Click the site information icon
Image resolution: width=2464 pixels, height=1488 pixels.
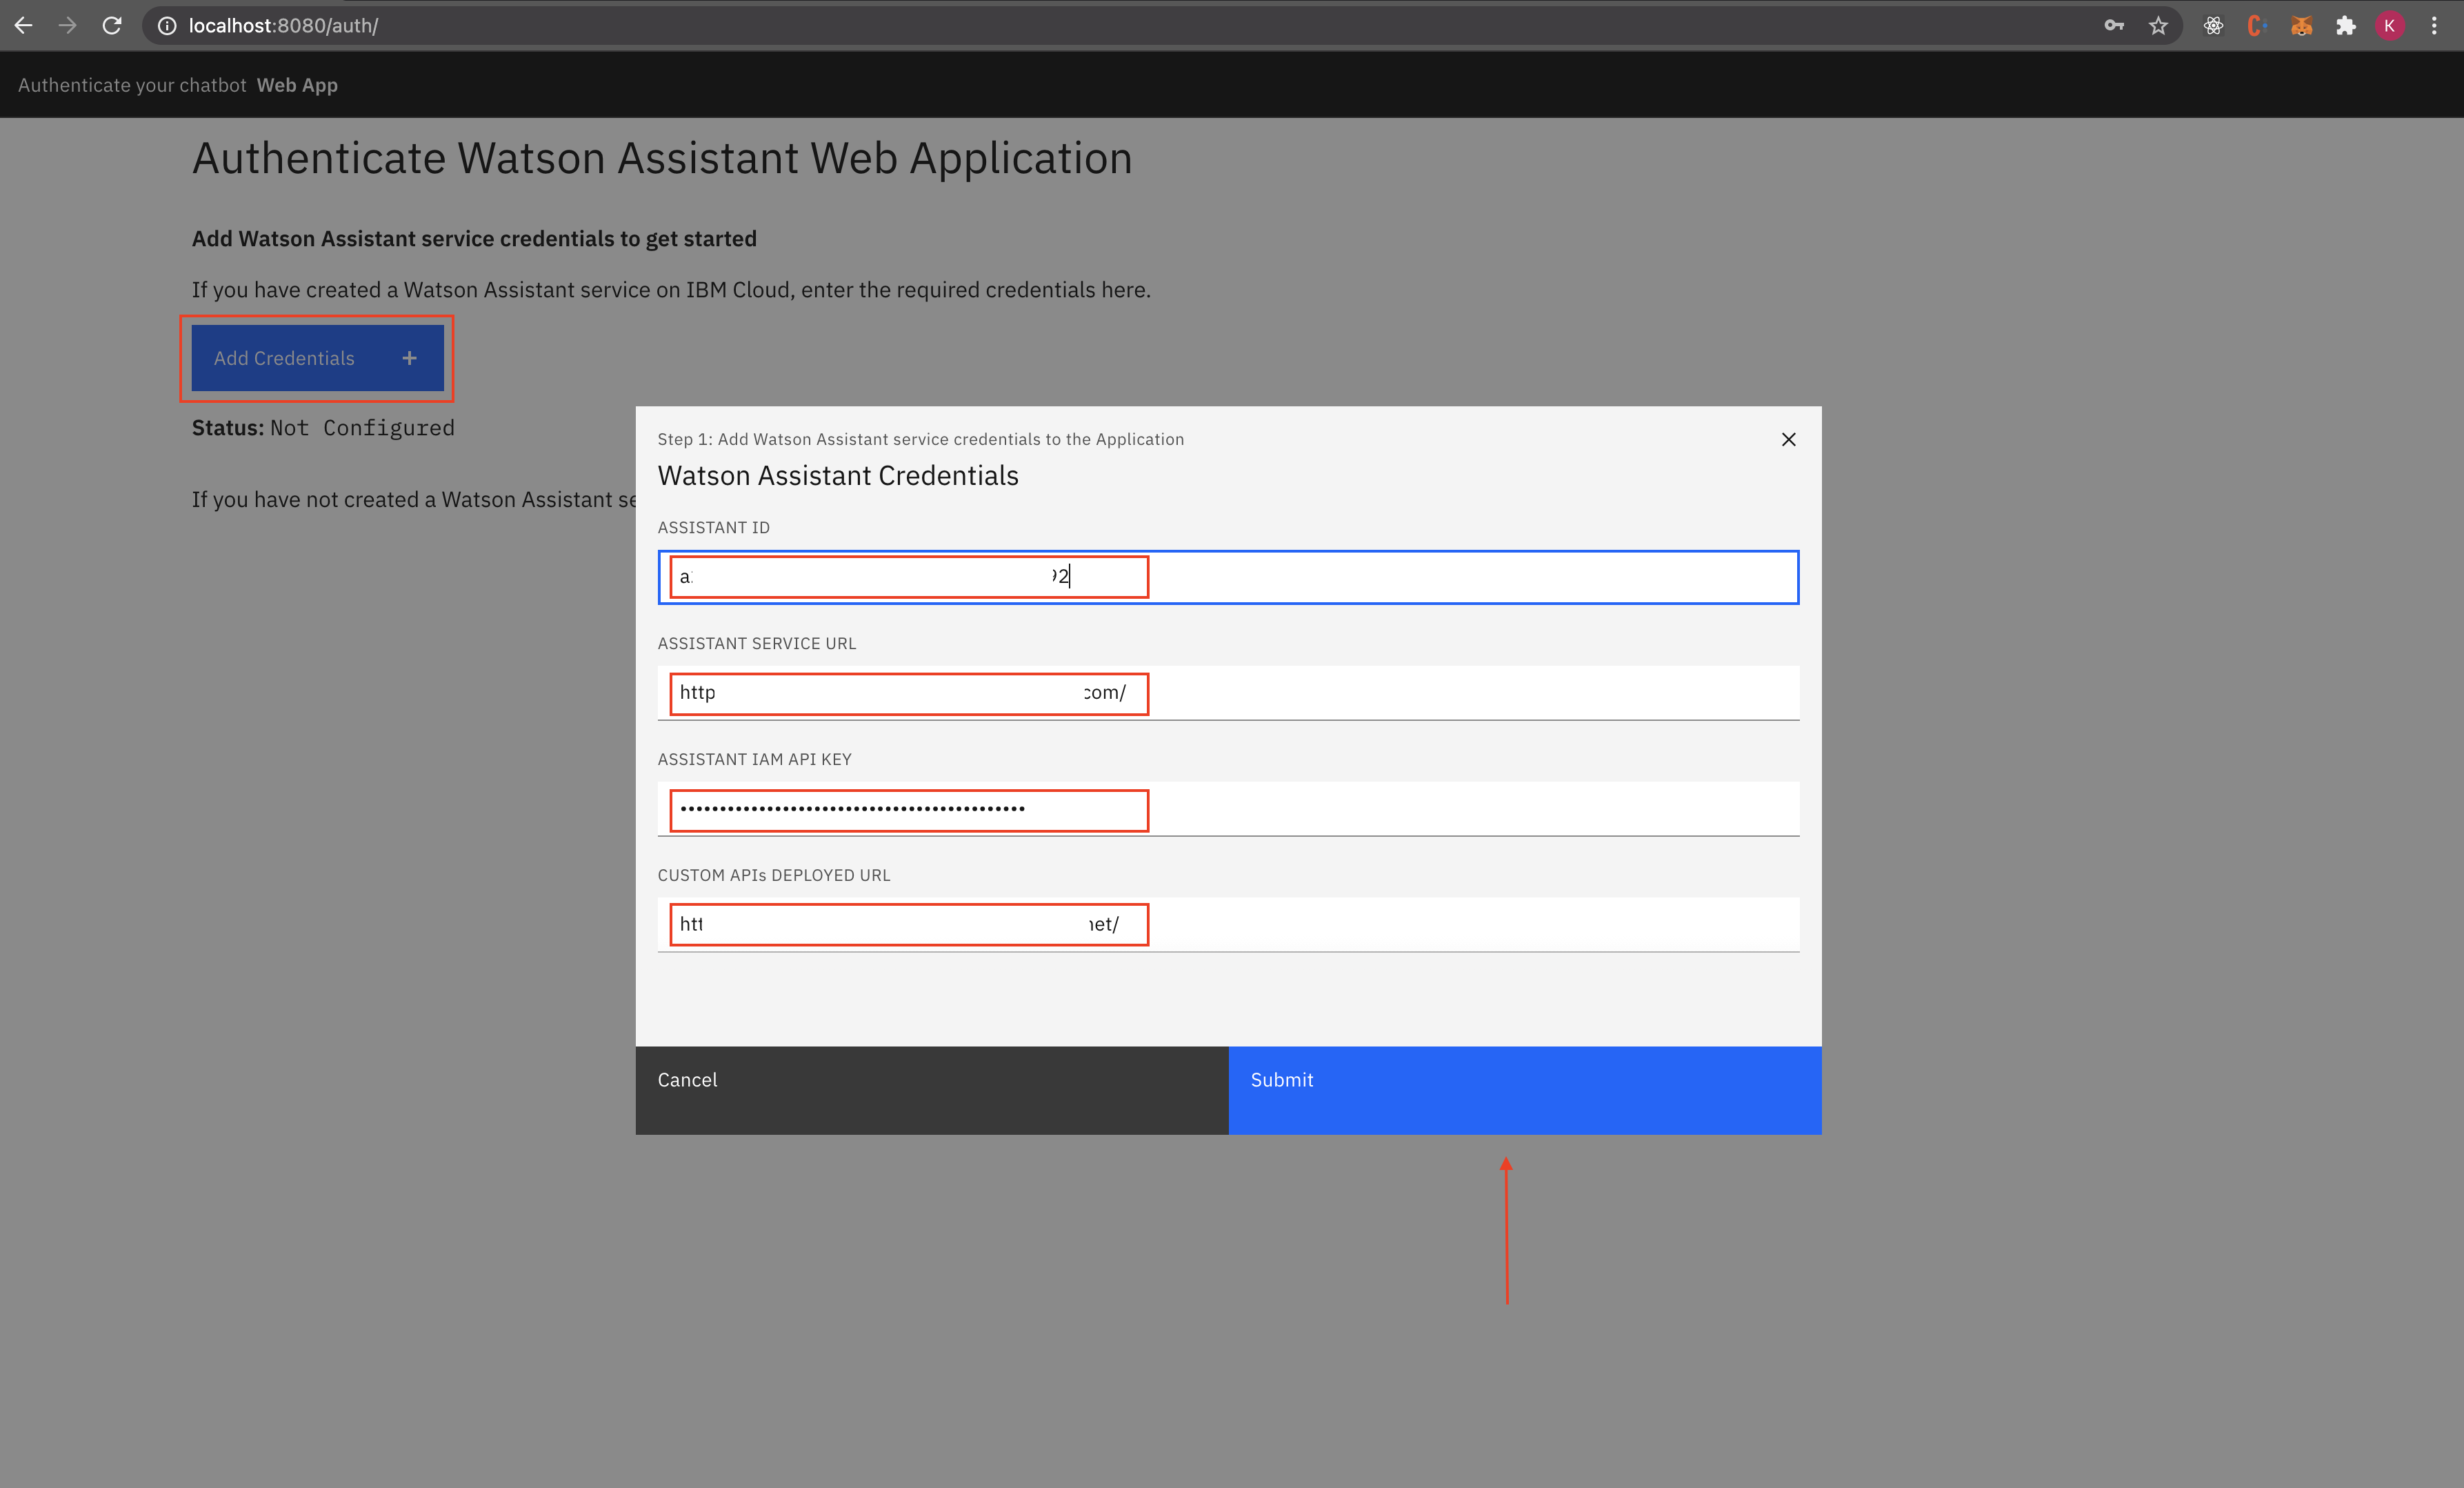click(167, 26)
